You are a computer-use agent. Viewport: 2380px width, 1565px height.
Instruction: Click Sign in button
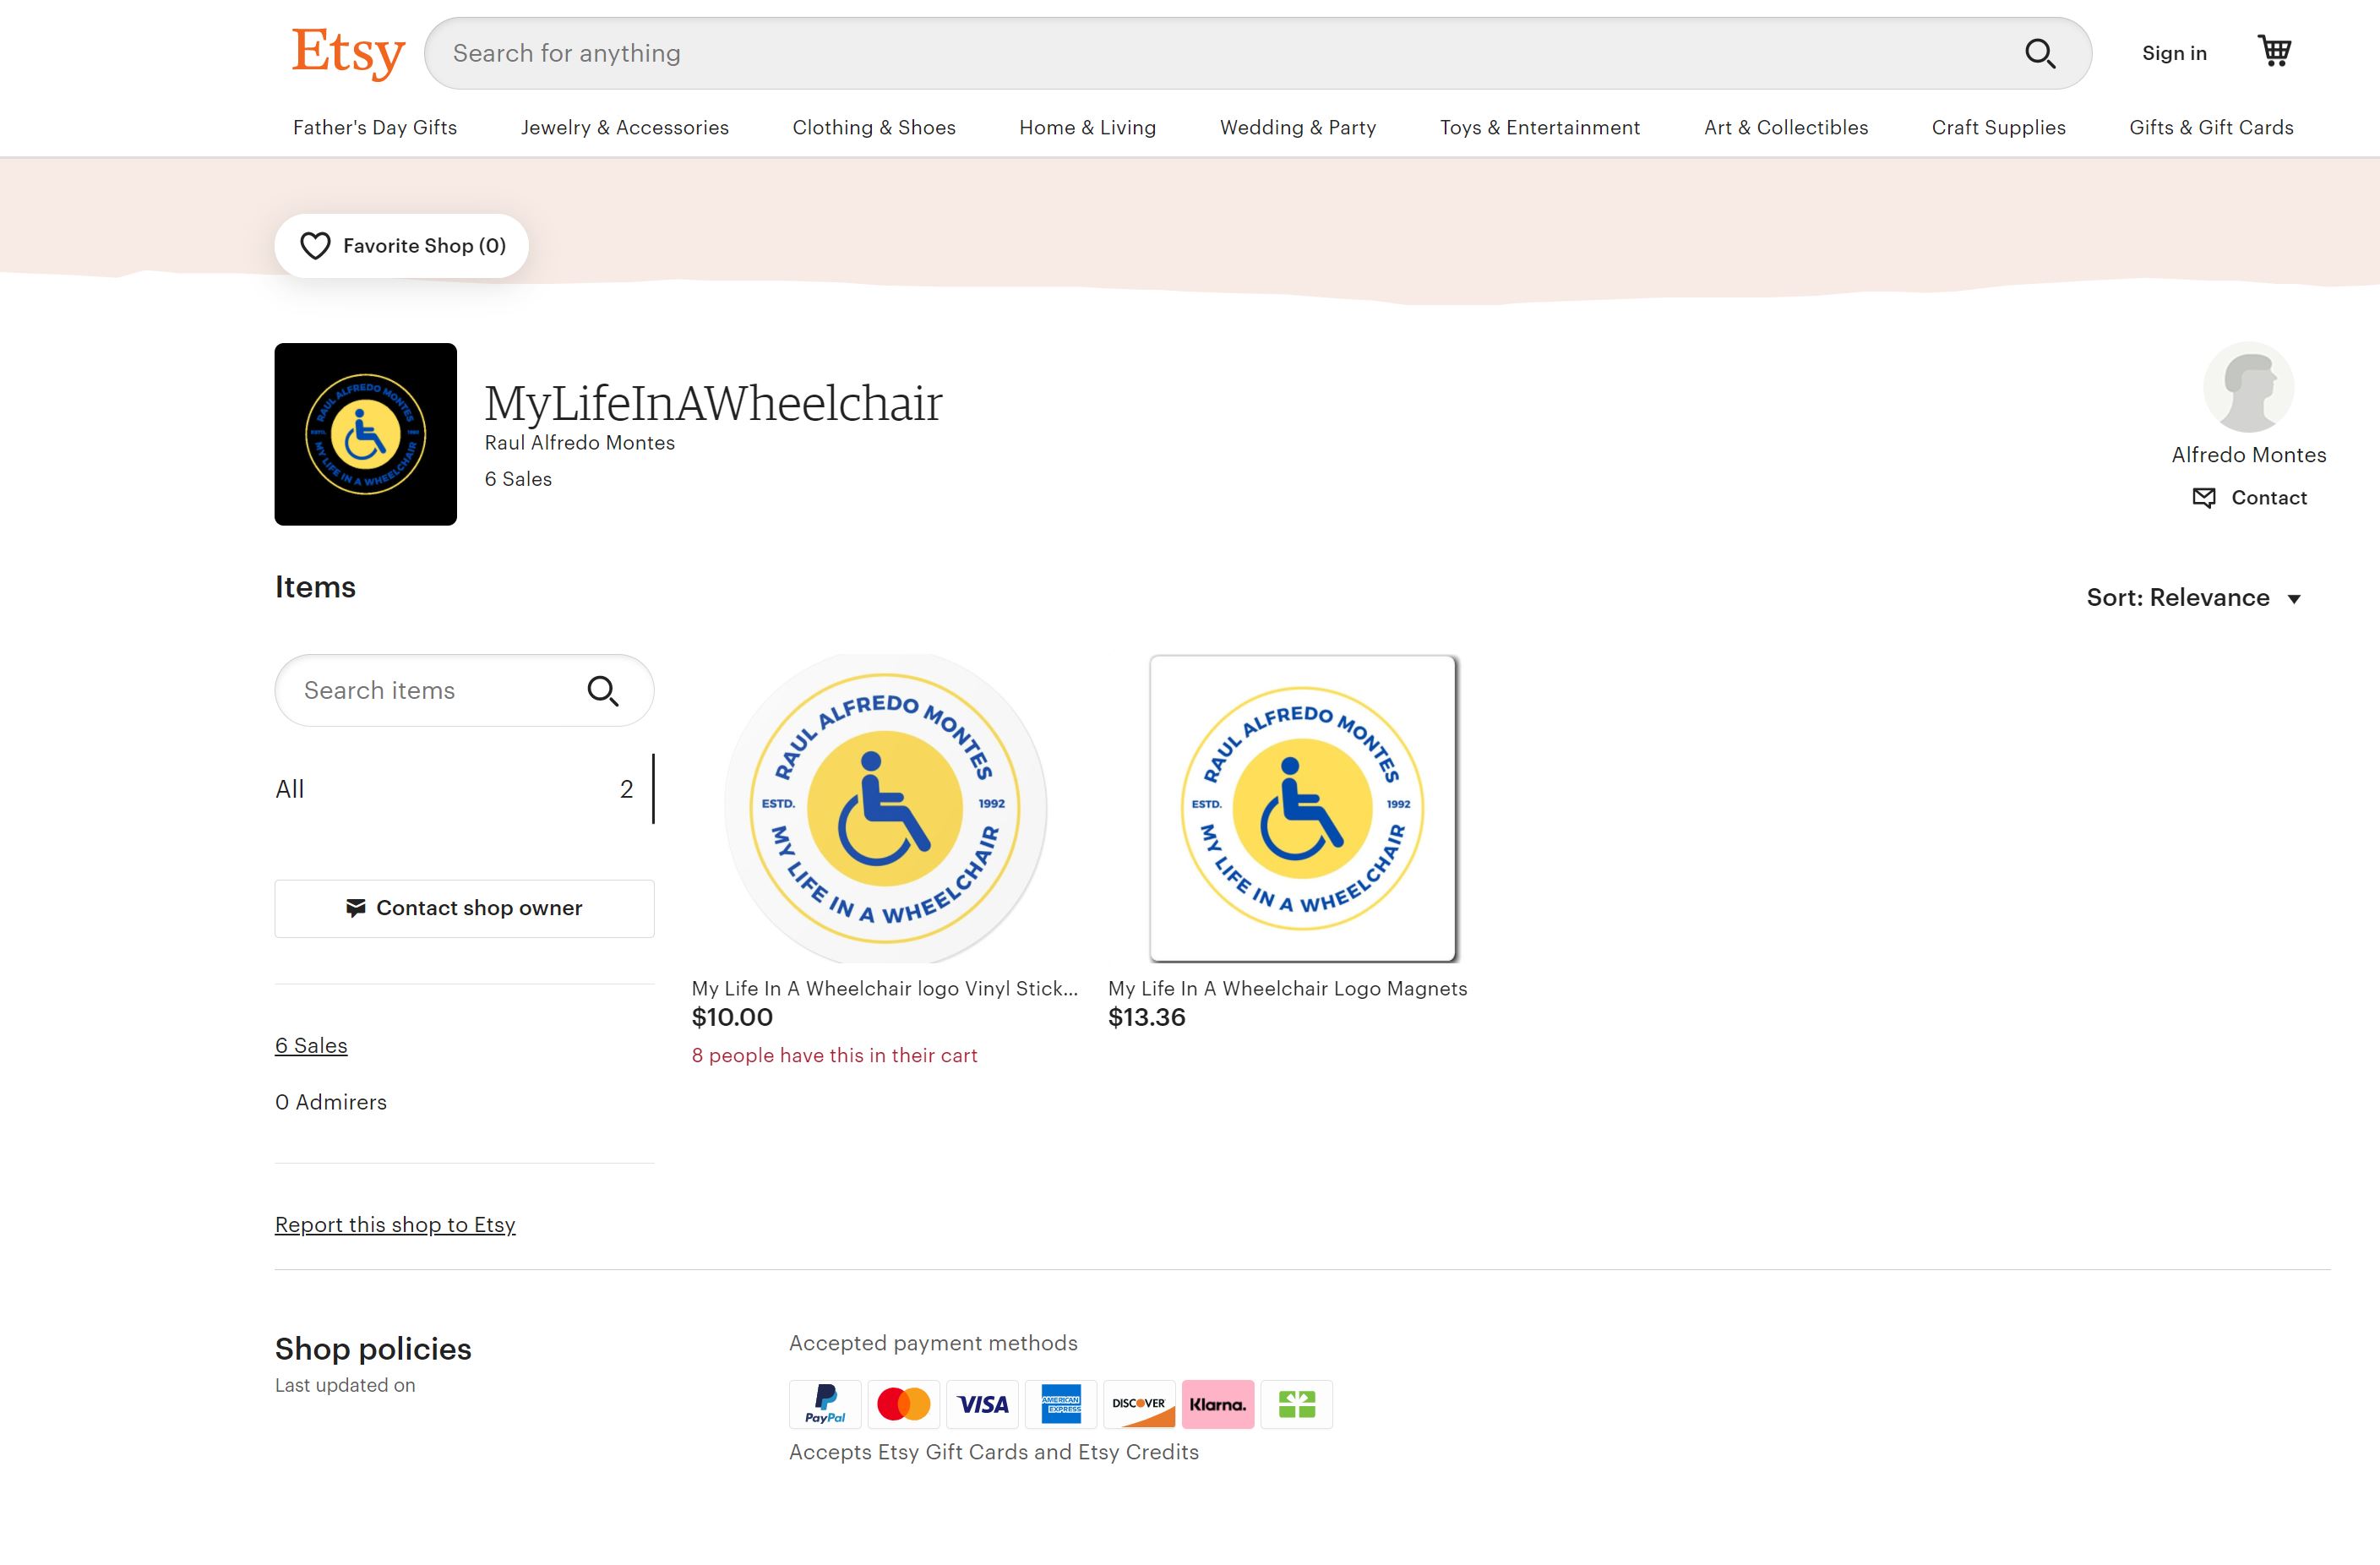pyautogui.click(x=2173, y=53)
